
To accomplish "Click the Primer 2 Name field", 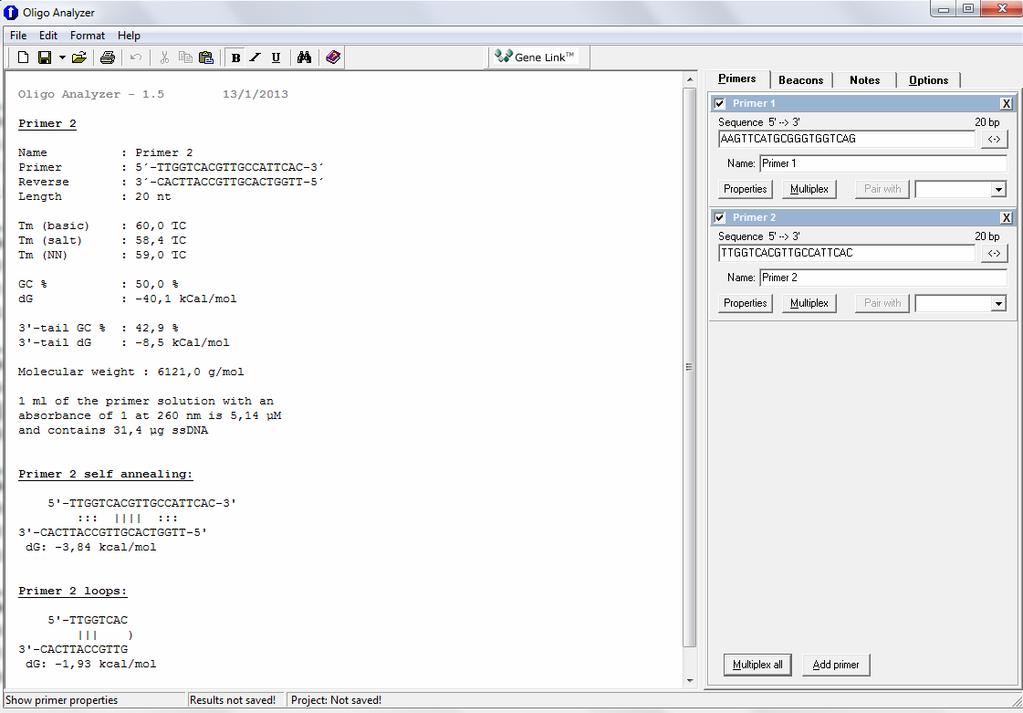I will point(883,277).
